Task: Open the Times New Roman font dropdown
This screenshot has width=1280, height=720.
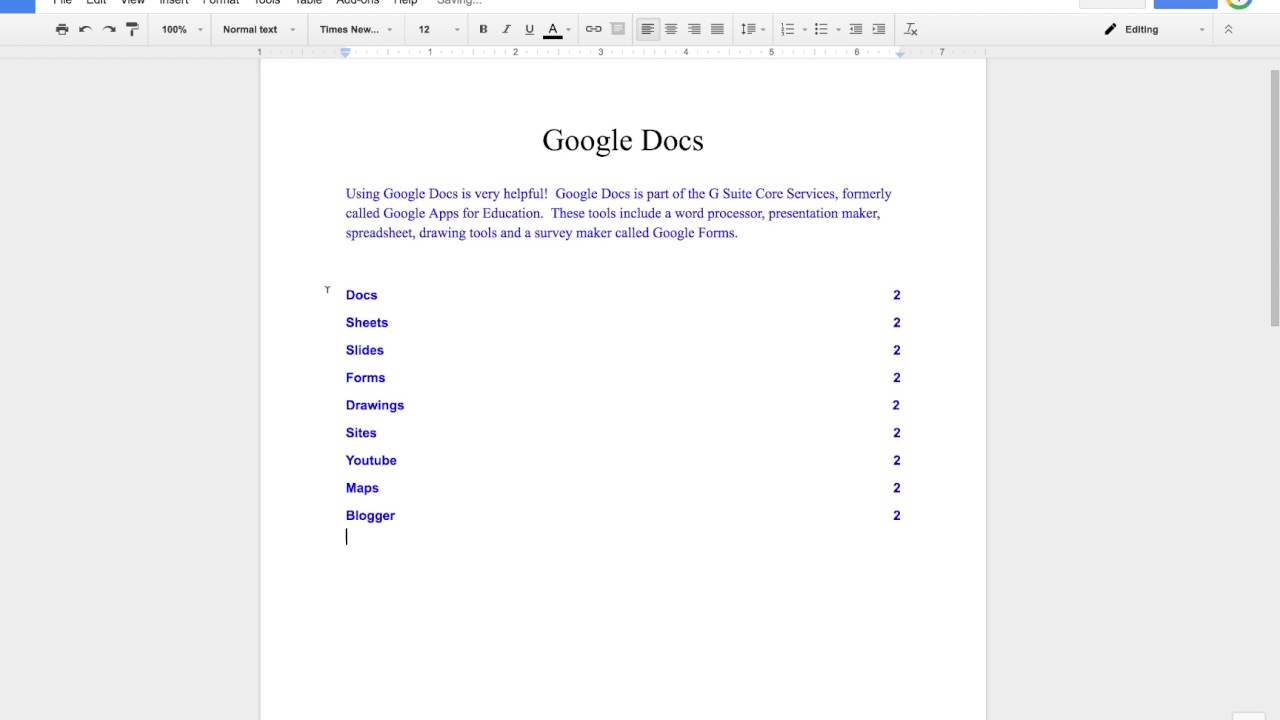Action: tap(355, 30)
